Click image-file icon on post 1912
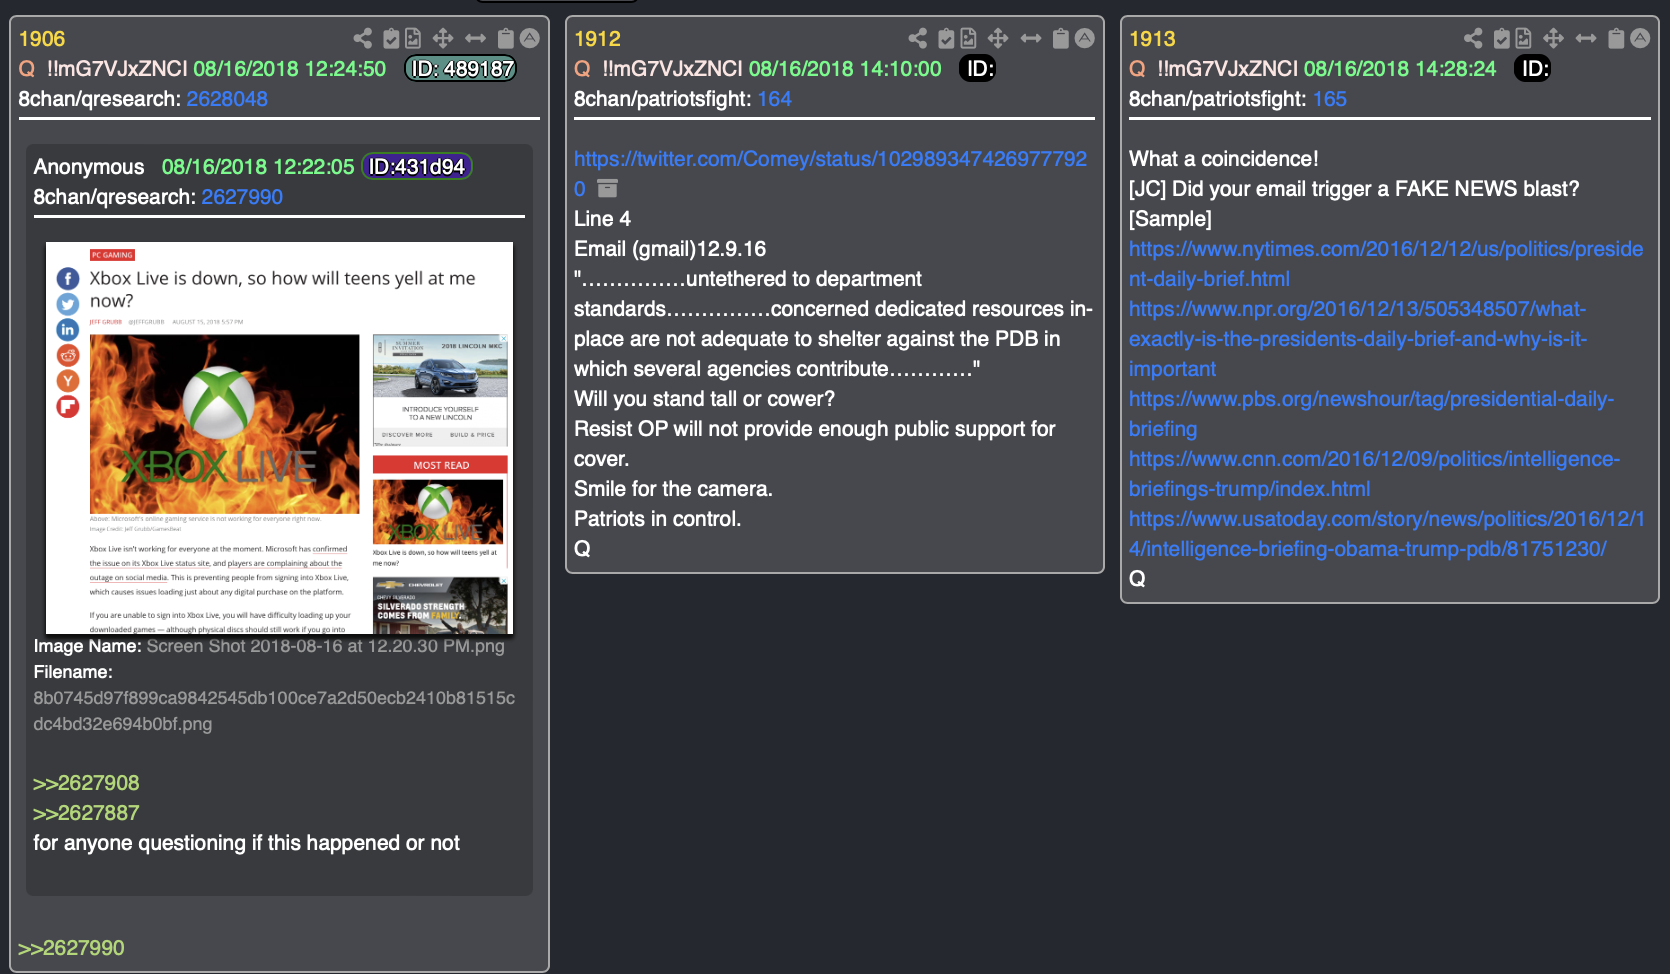Image resolution: width=1670 pixels, height=974 pixels. point(968,38)
